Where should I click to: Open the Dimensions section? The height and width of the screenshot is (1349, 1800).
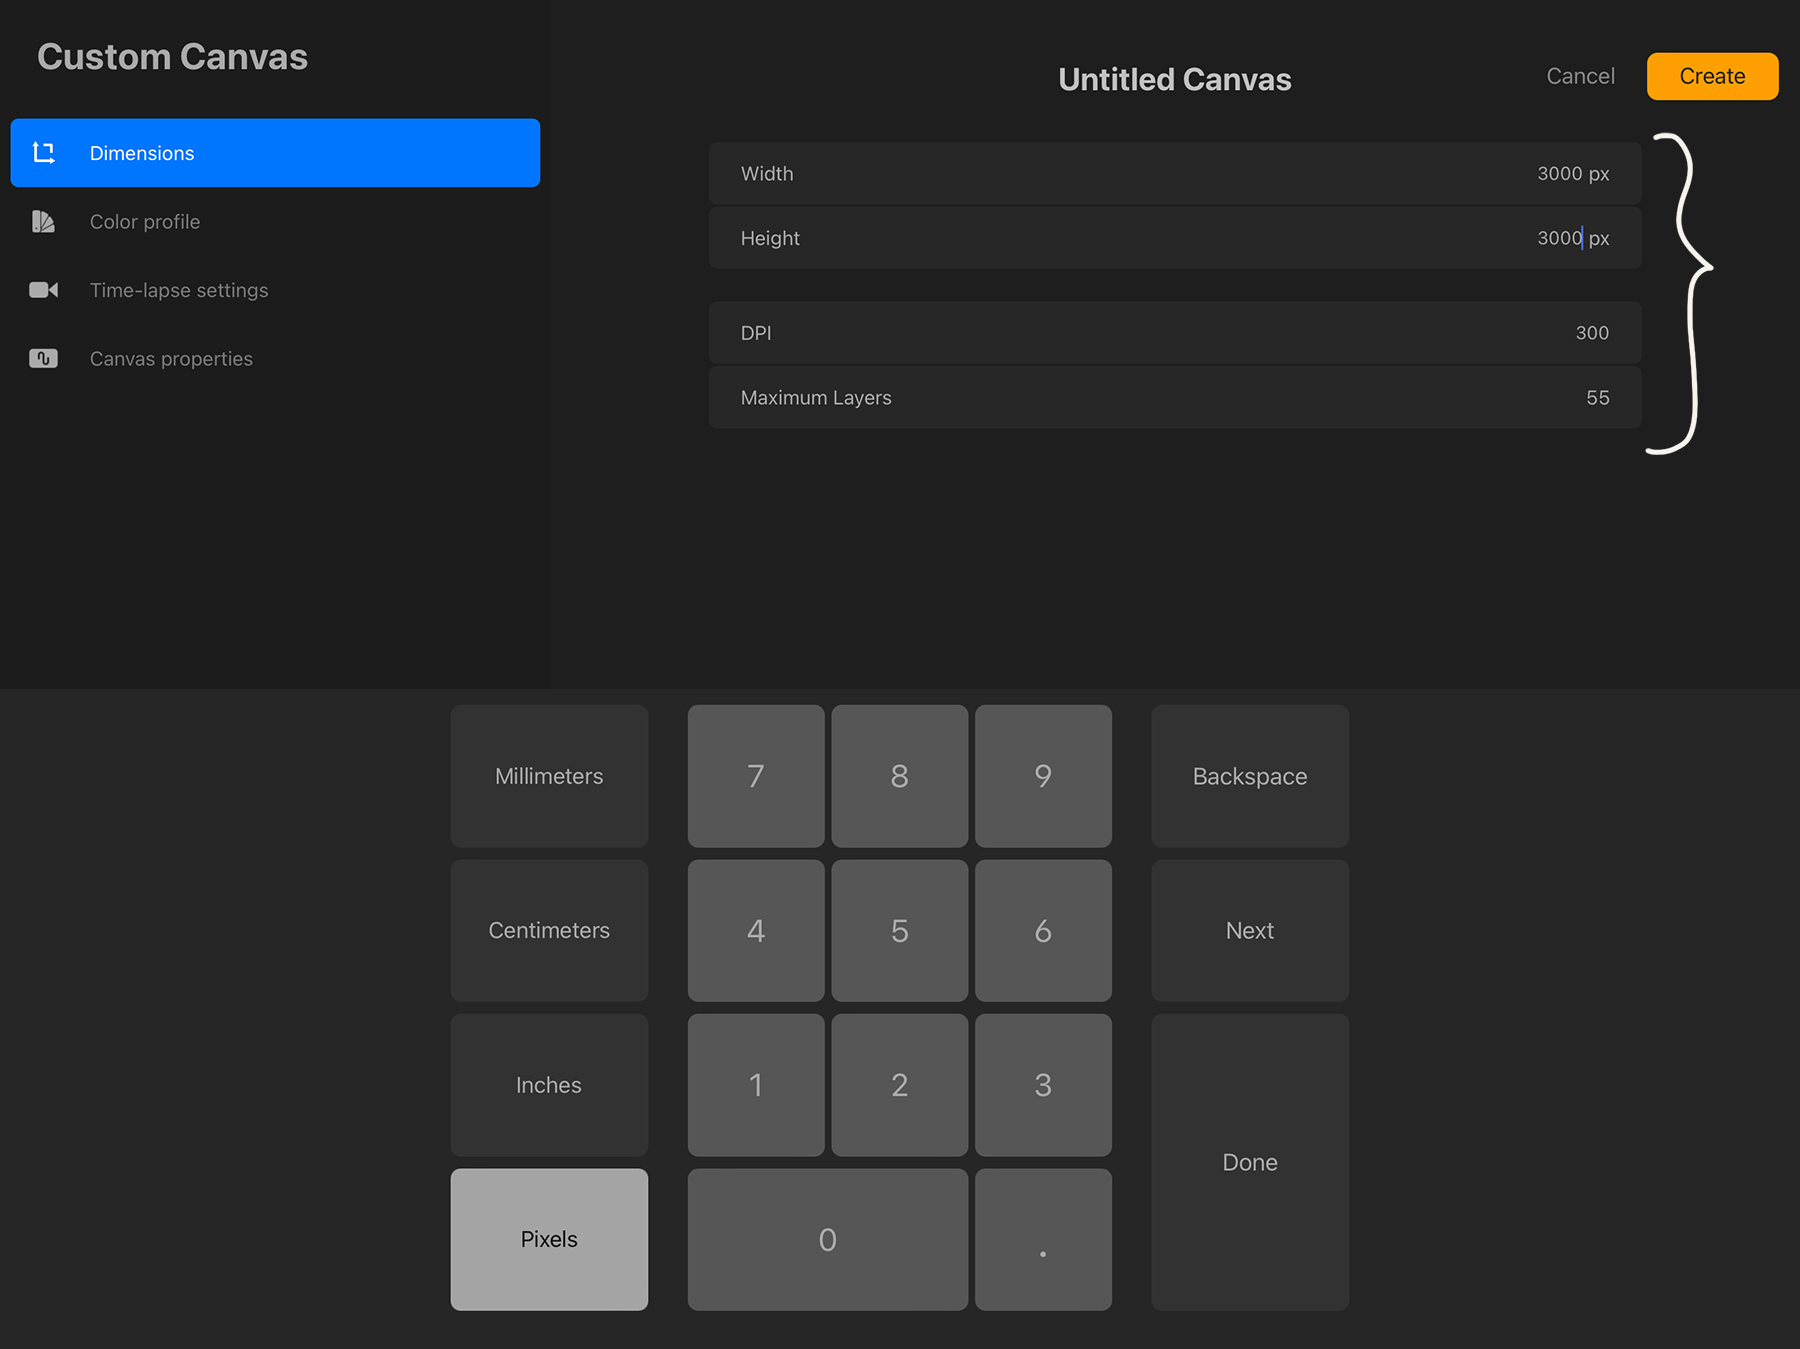point(275,153)
